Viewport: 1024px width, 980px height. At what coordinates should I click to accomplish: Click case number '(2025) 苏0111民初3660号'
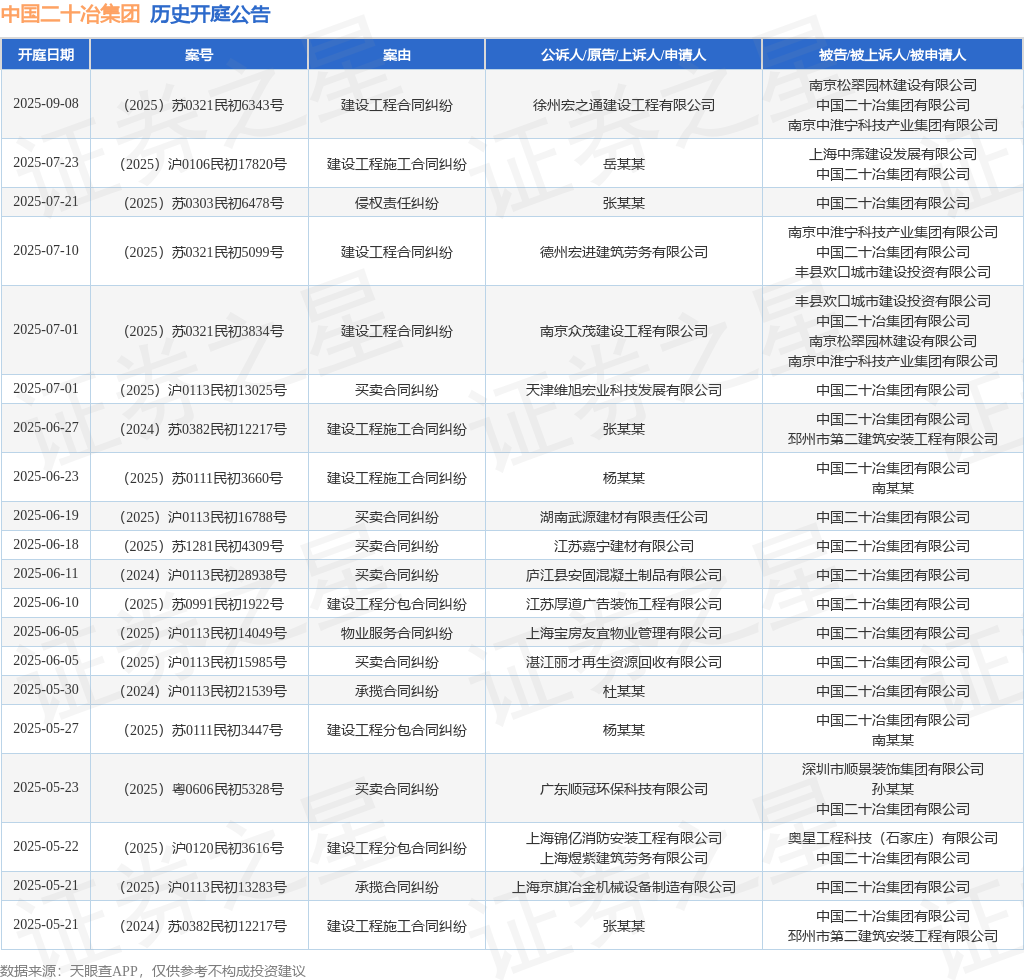click(203, 478)
